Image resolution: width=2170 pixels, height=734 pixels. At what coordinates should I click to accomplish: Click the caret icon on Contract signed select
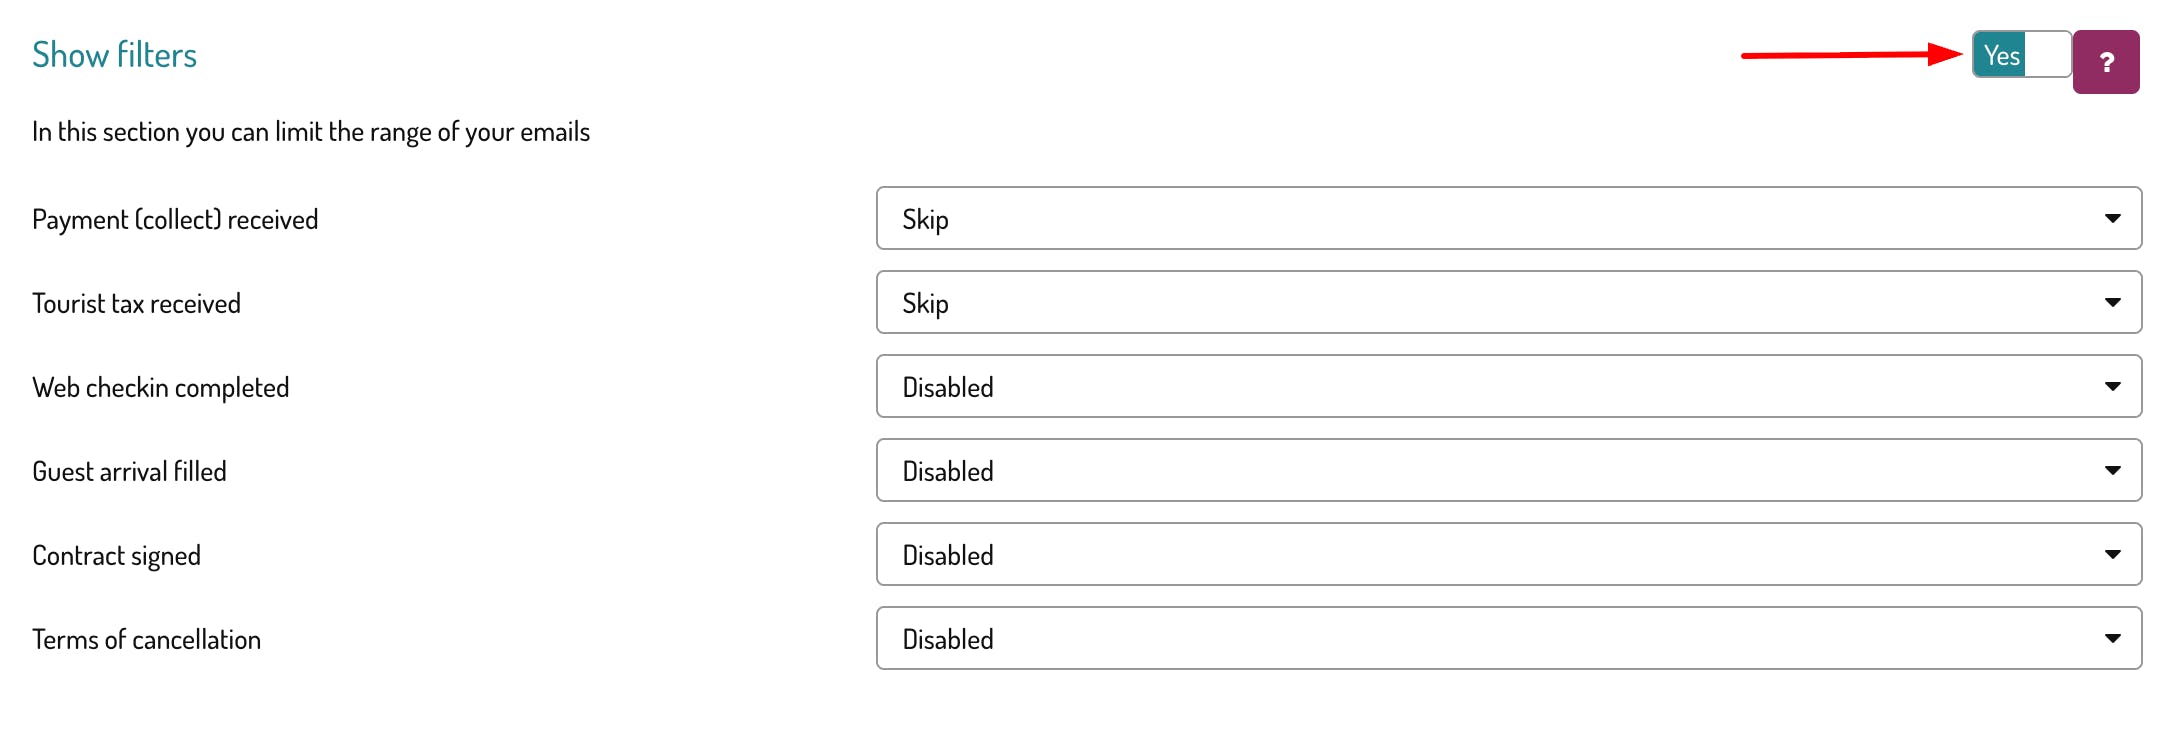click(x=2112, y=555)
